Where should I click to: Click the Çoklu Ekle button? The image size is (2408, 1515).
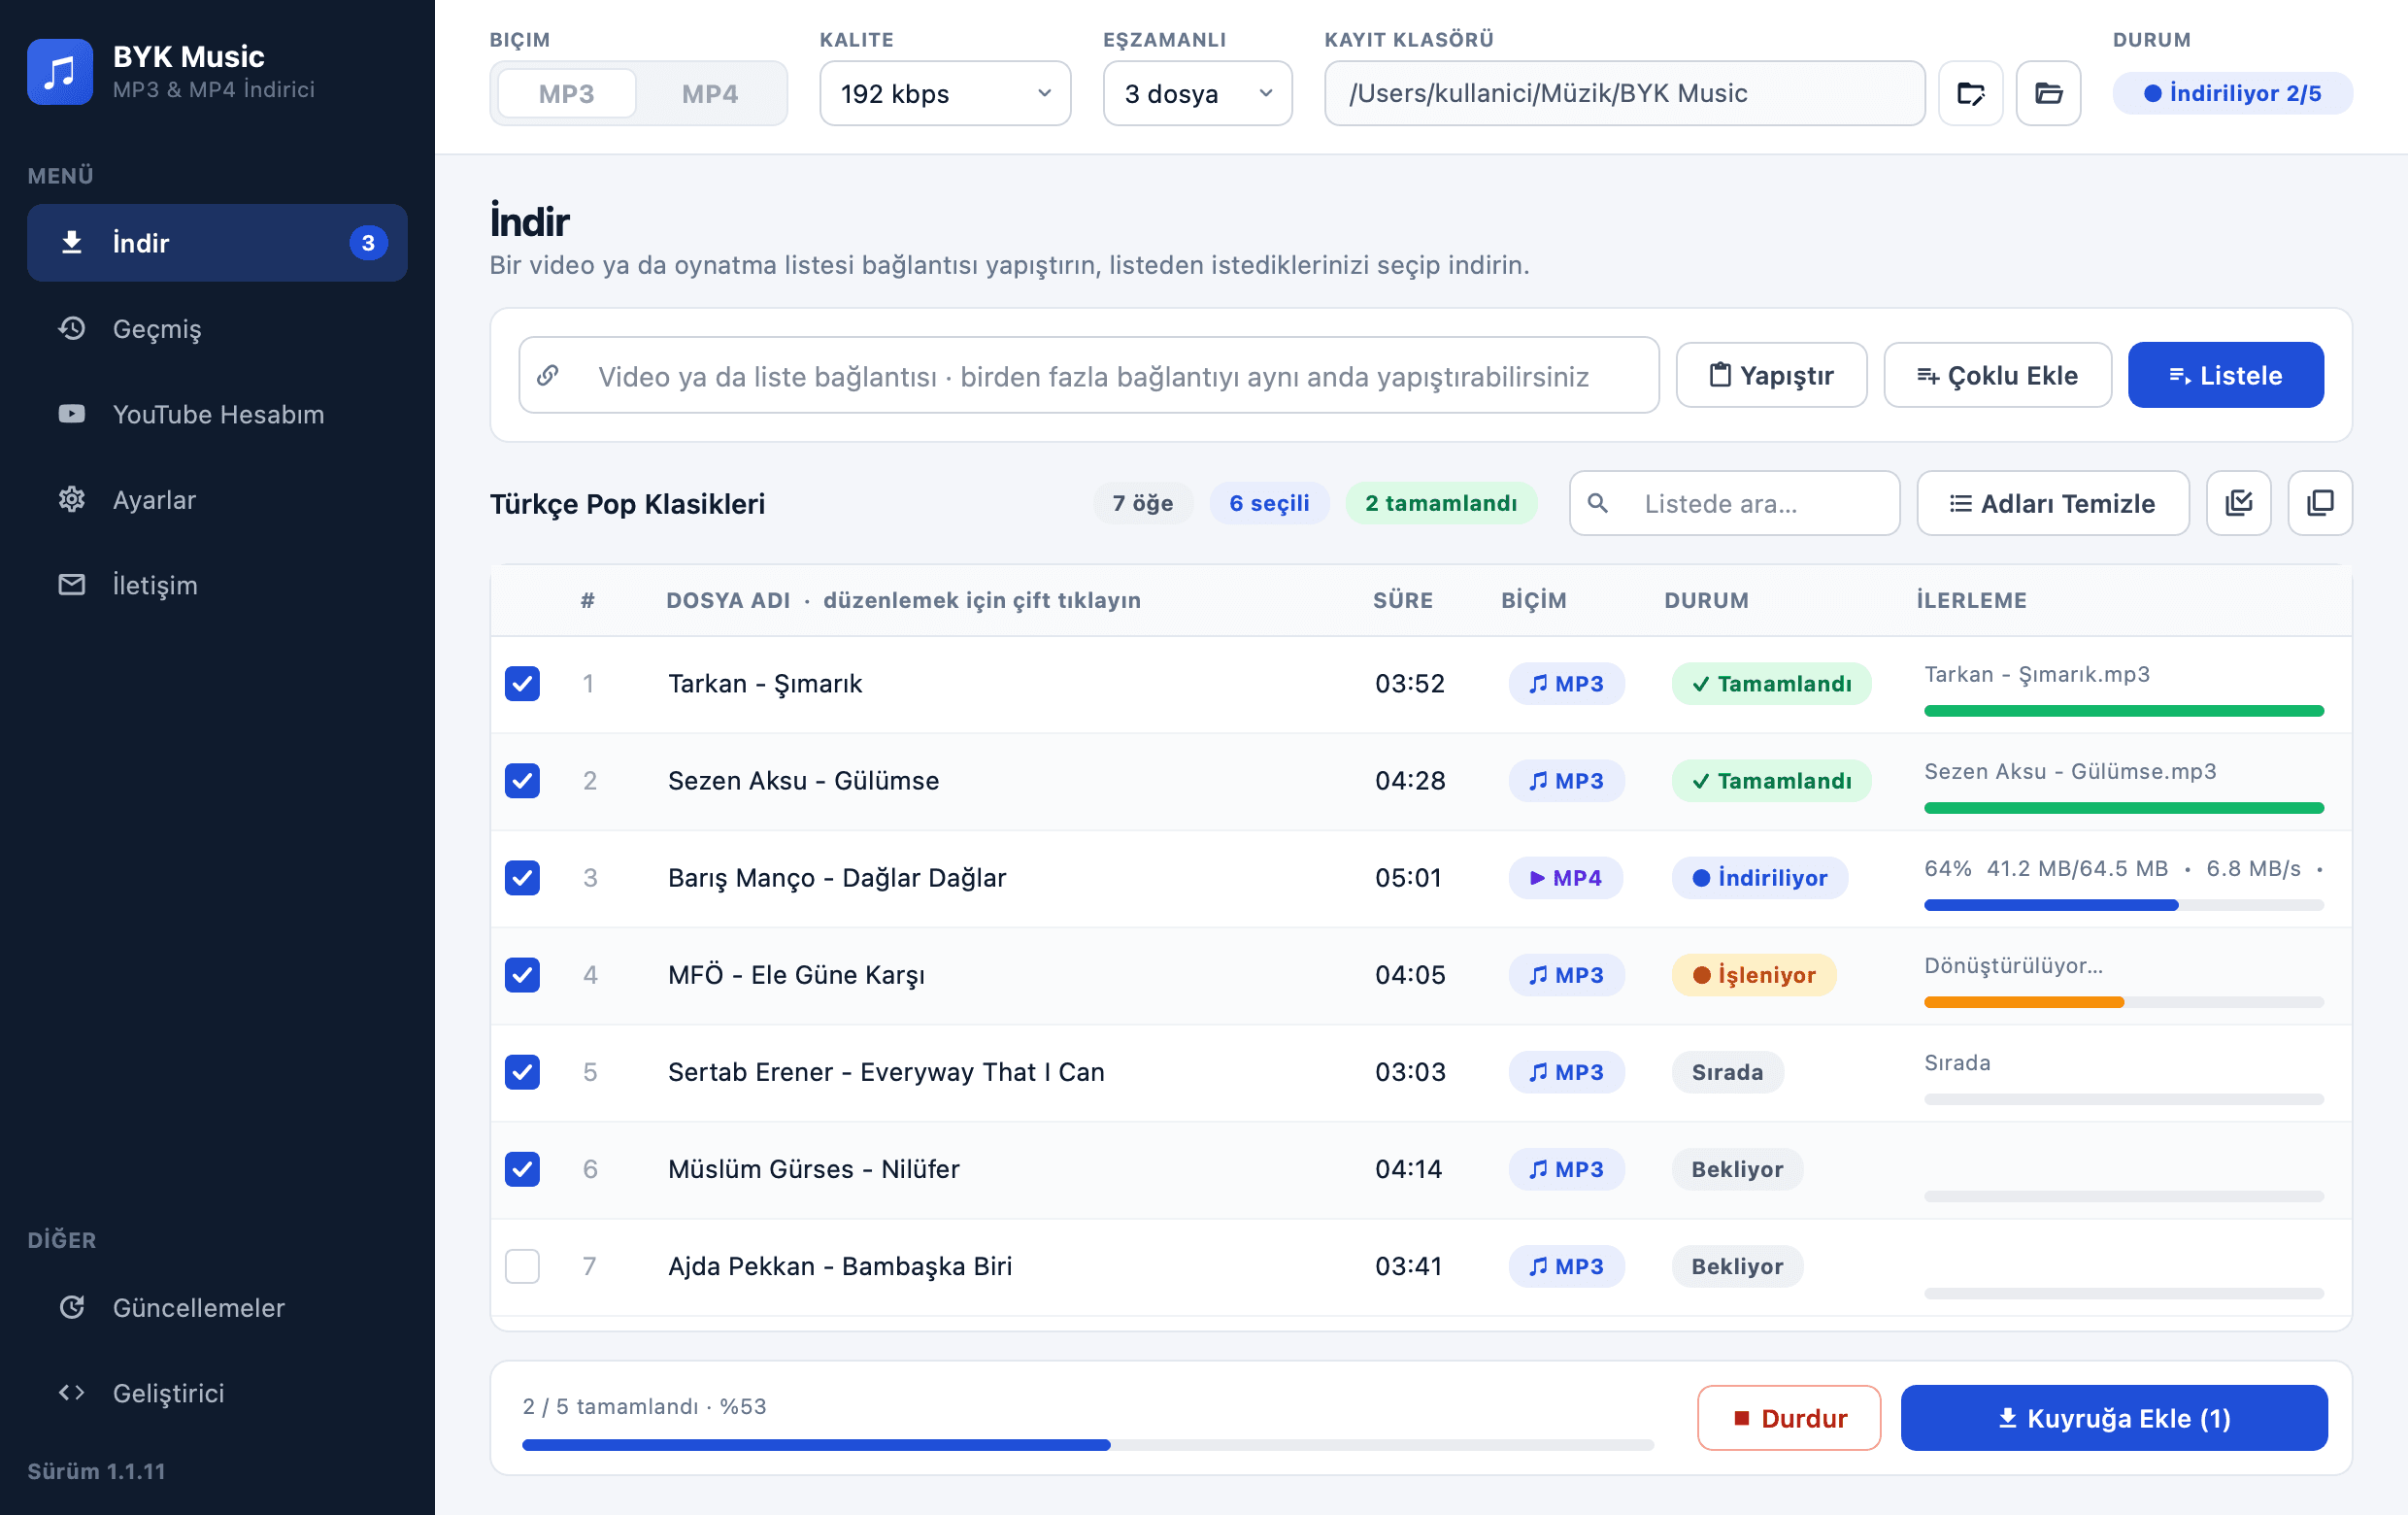(x=1997, y=375)
